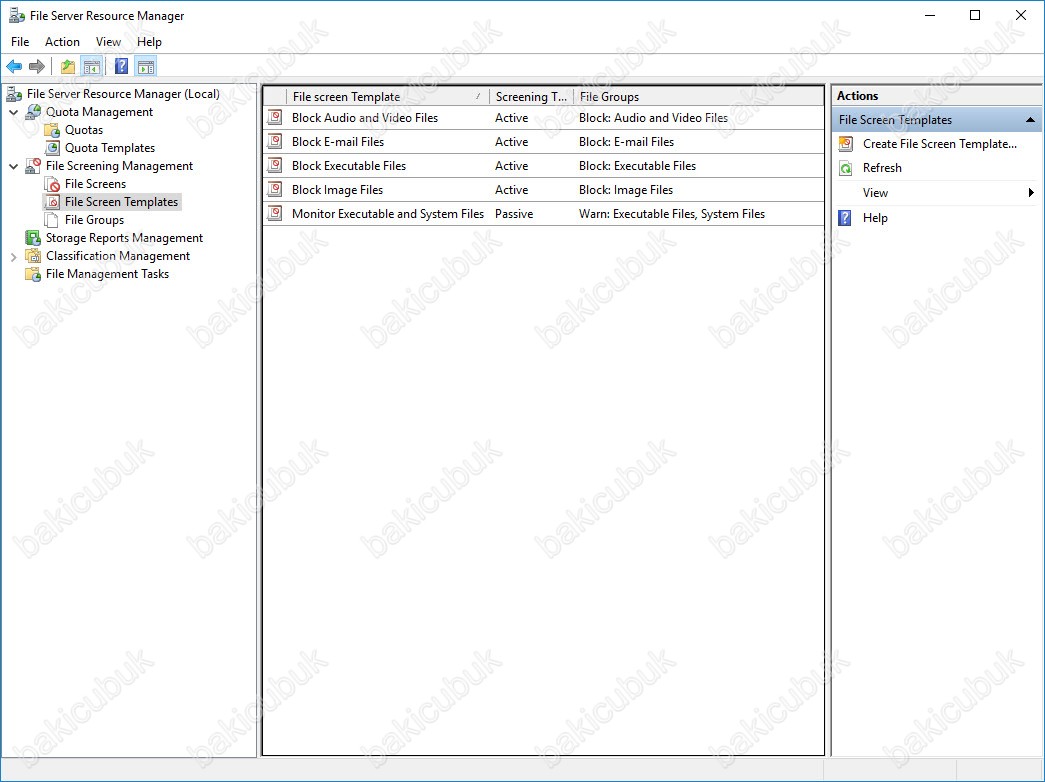Click the blue Help toolbar icon
The image size is (1045, 782).
click(x=121, y=66)
